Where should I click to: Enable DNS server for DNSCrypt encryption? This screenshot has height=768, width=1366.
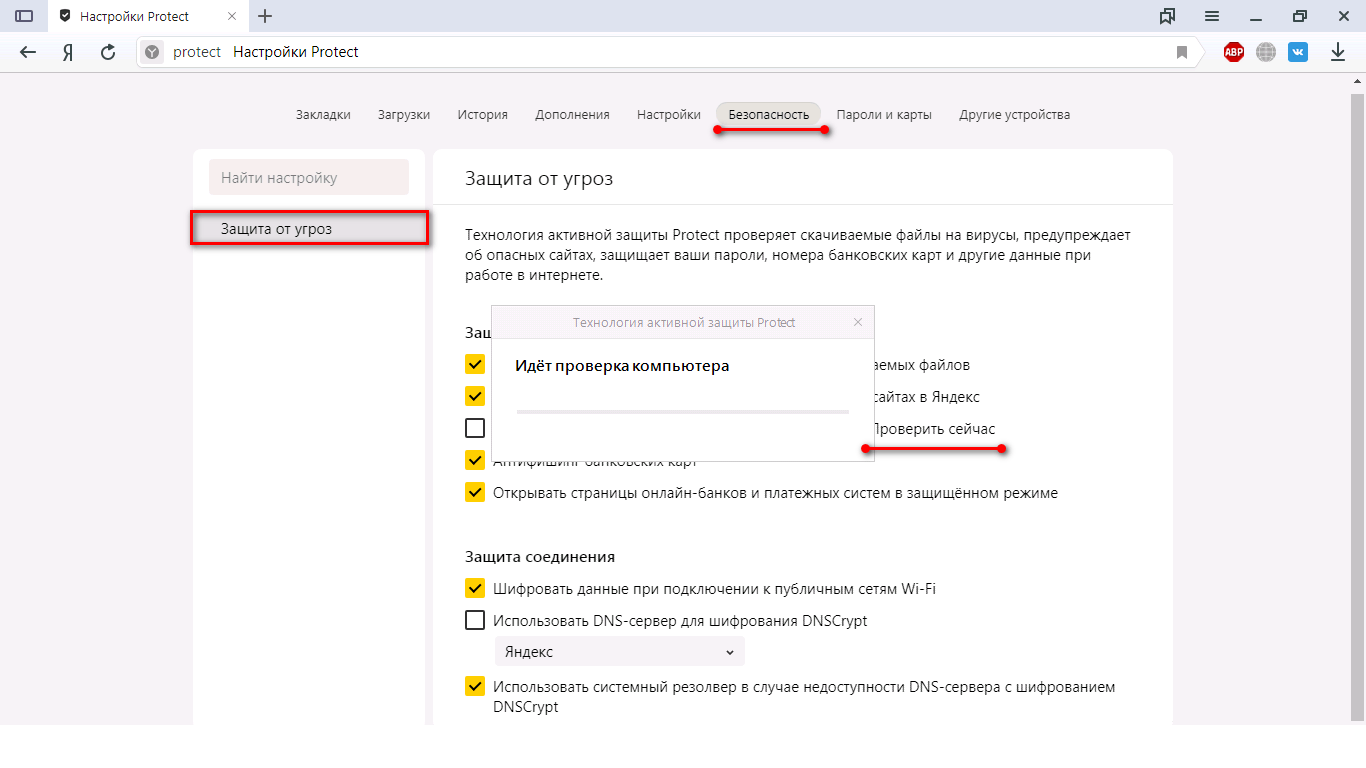[475, 620]
